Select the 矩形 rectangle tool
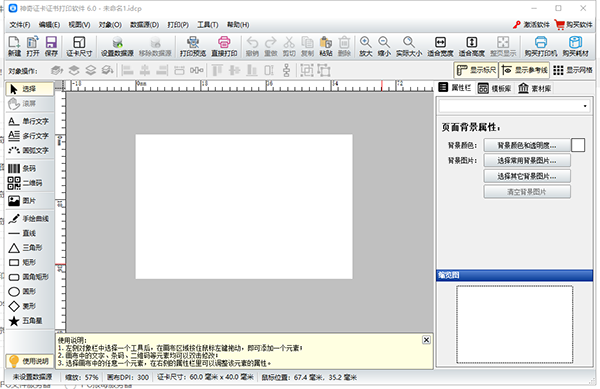This screenshot has width=600, height=389. [30, 262]
